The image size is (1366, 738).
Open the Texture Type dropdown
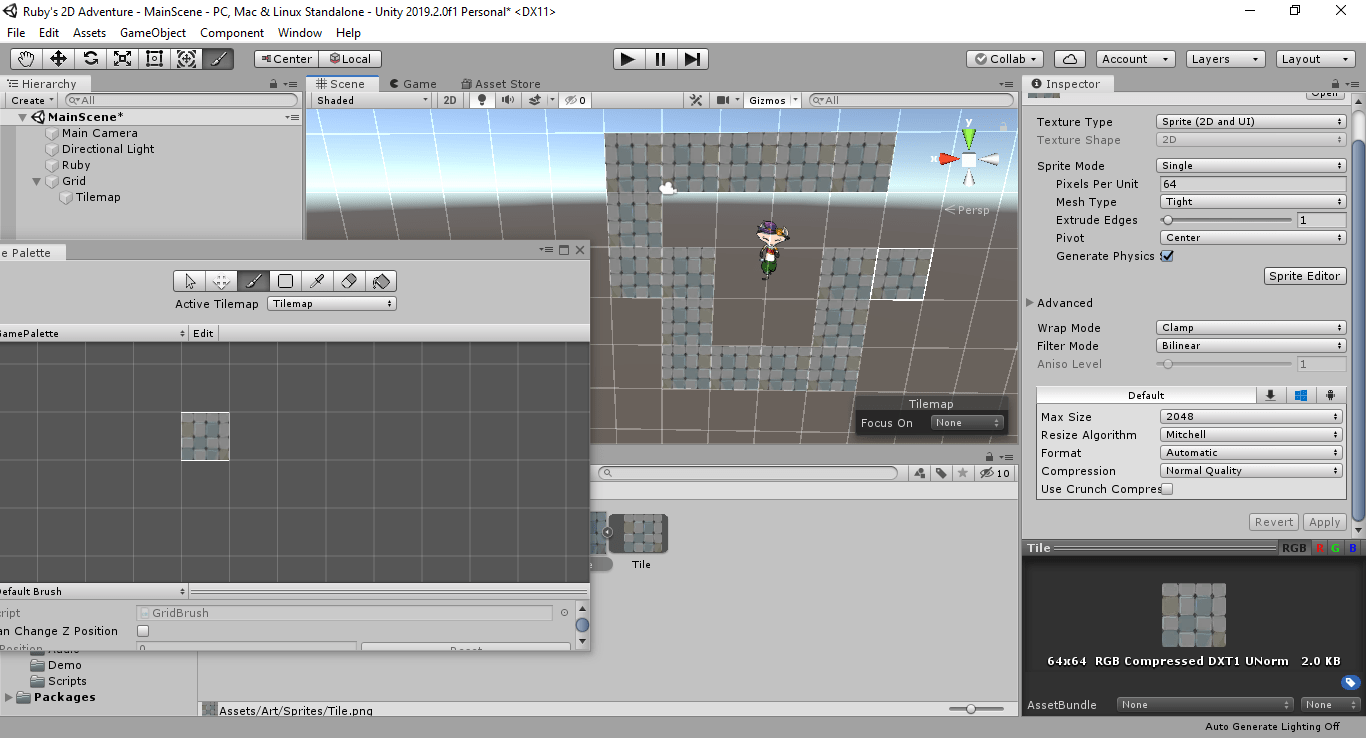click(1251, 122)
